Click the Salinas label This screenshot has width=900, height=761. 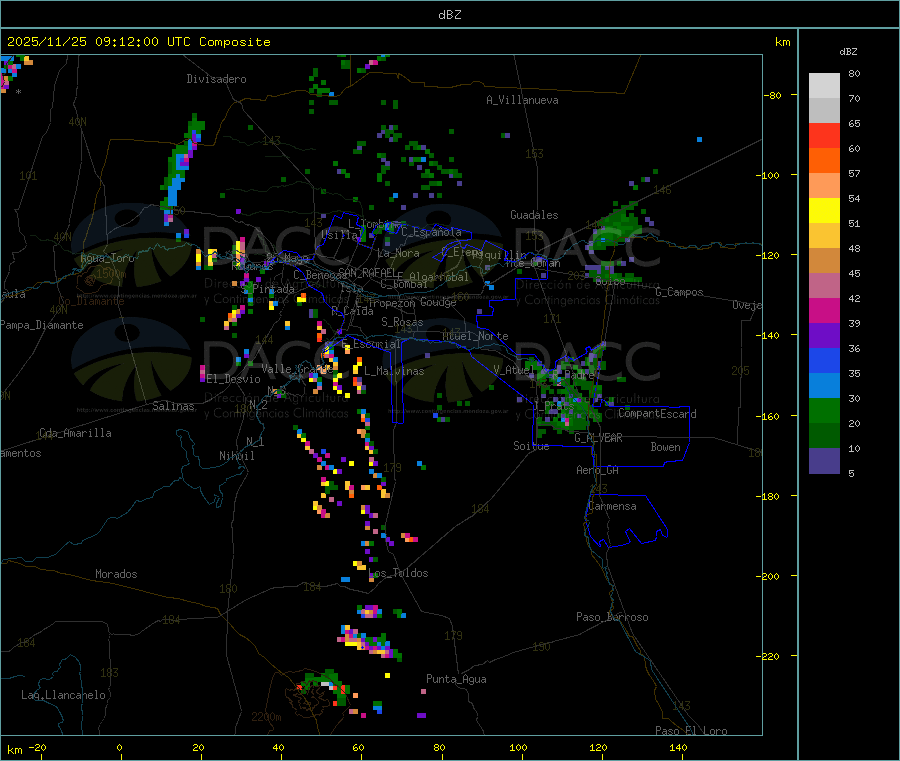tap(173, 406)
